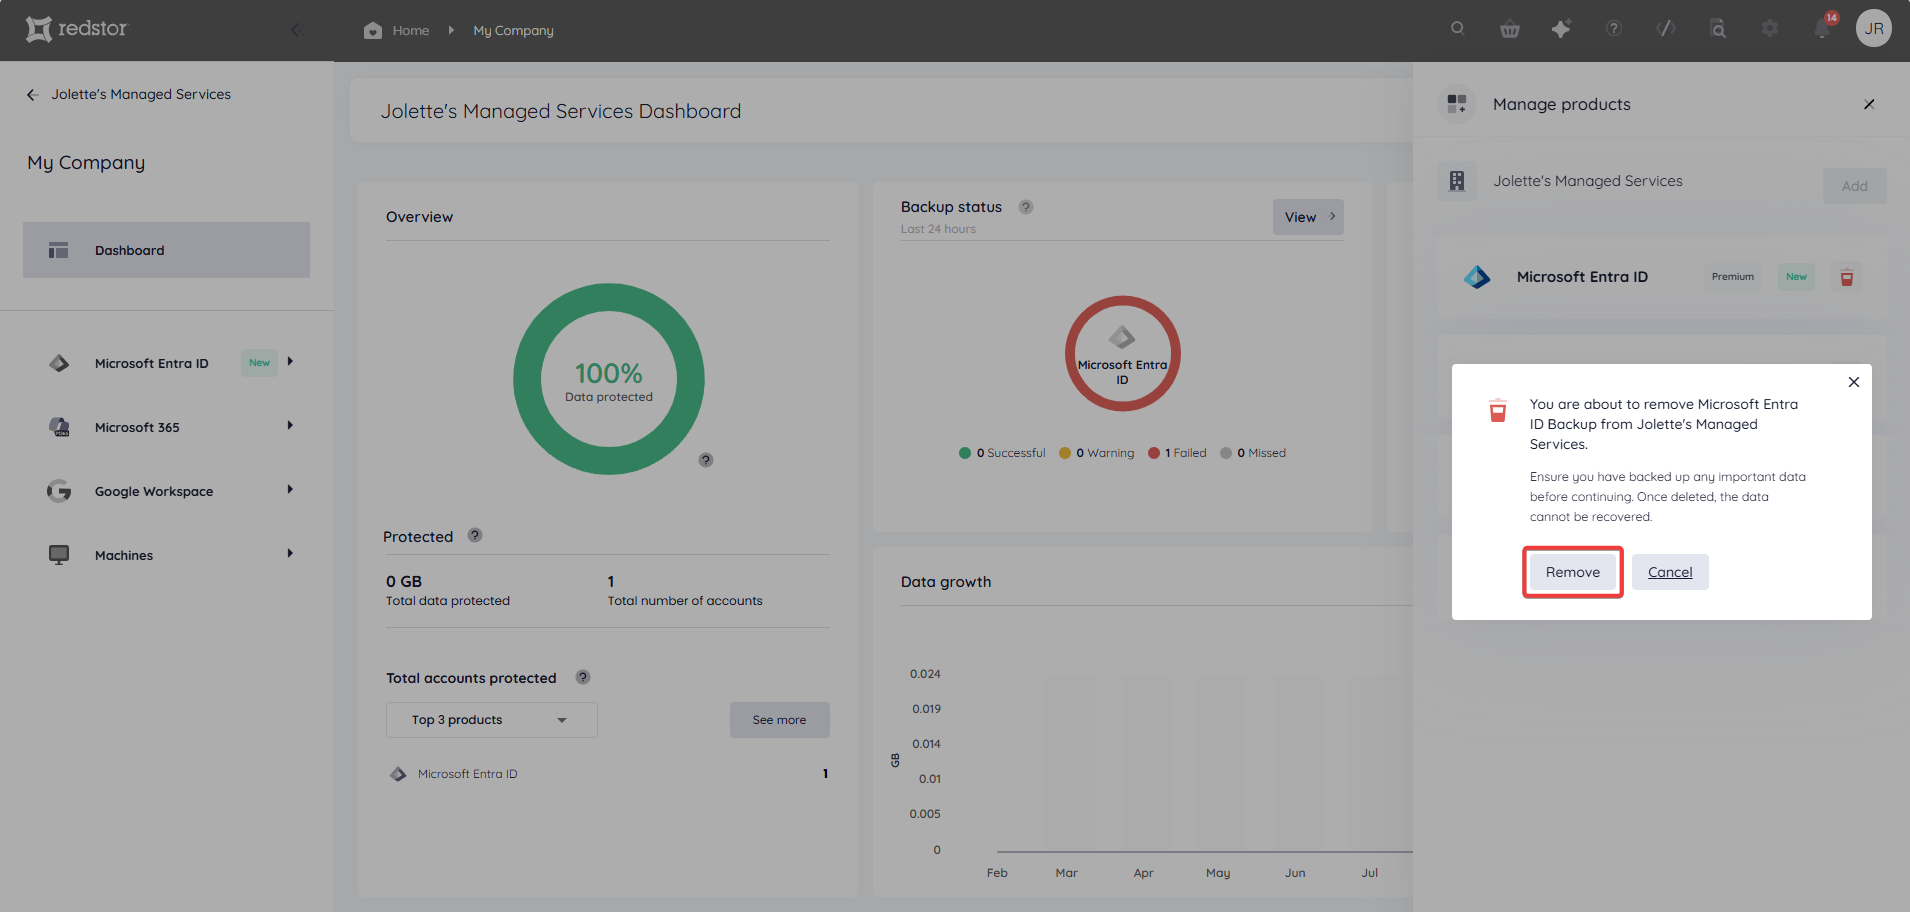Expand Microsoft 365 sidebar item
Screen dimensions: 1910x912
pyautogui.click(x=290, y=426)
